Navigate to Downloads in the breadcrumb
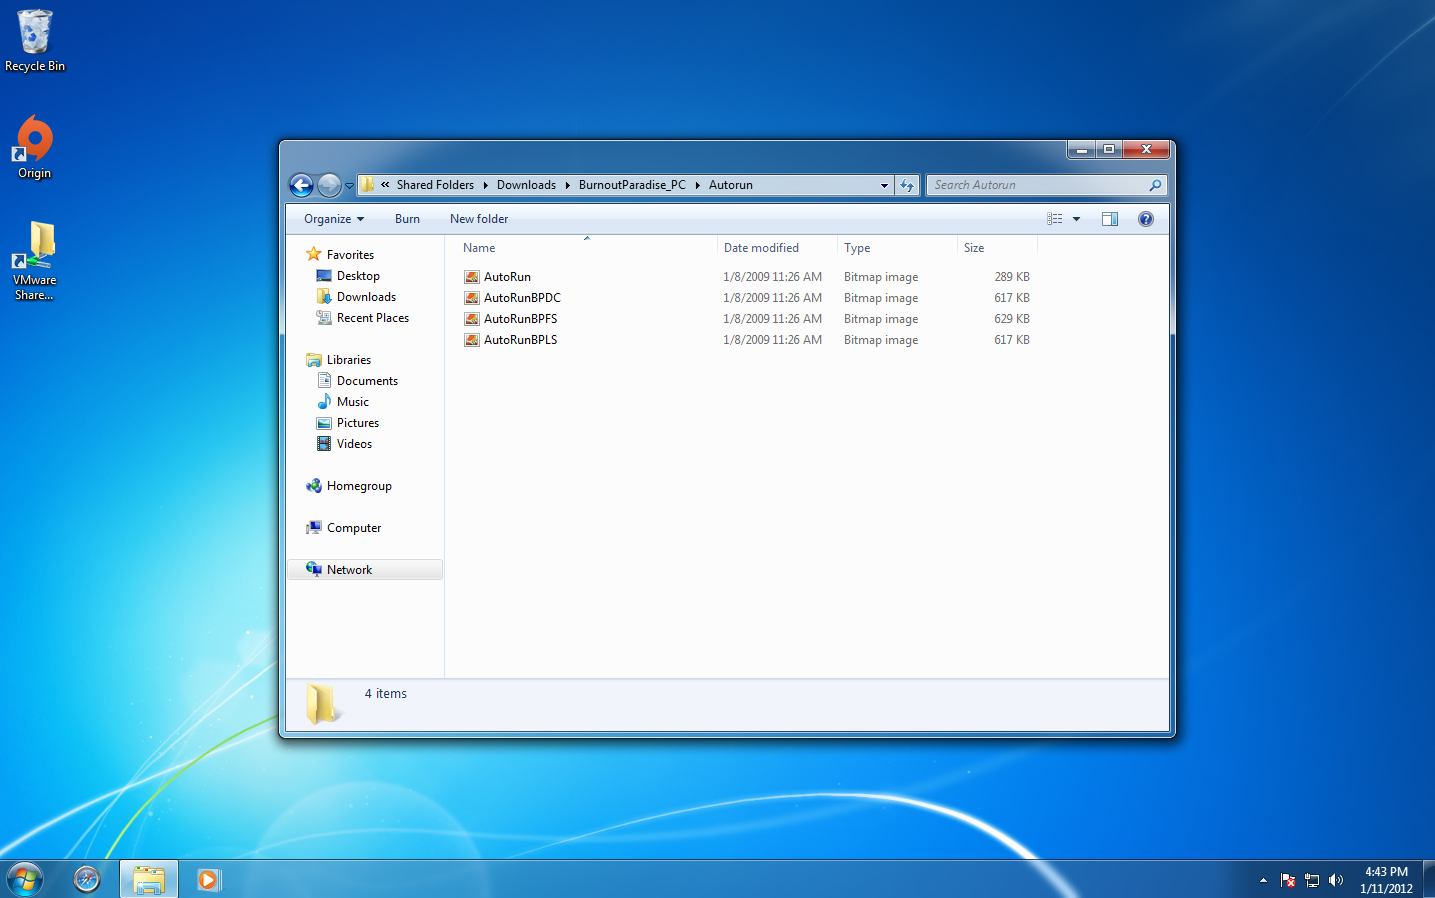1435x898 pixels. (526, 185)
